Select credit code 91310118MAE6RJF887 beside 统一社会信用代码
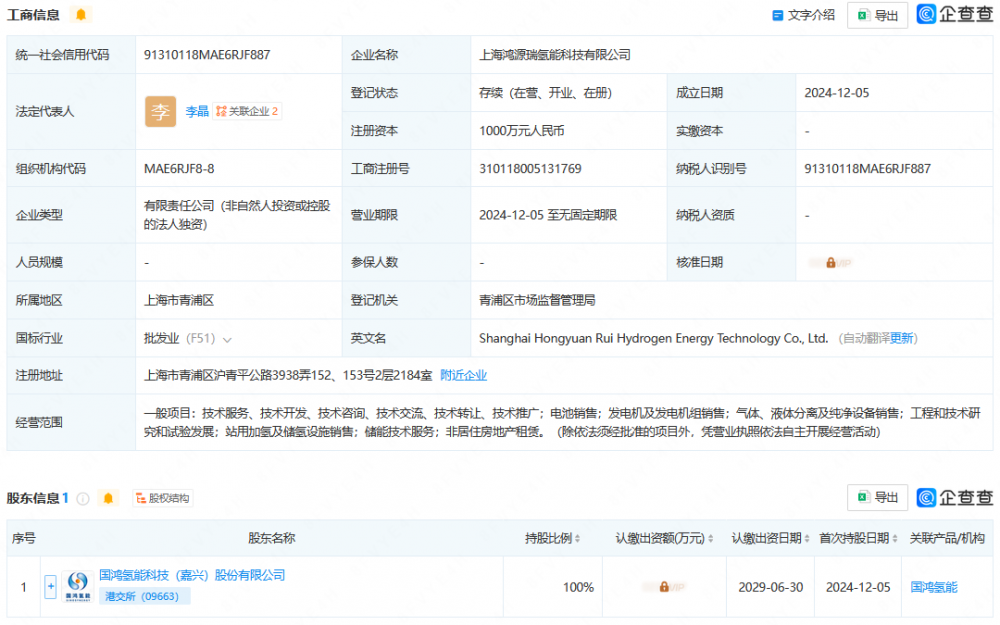Image resolution: width=1000 pixels, height=625 pixels. (207, 55)
